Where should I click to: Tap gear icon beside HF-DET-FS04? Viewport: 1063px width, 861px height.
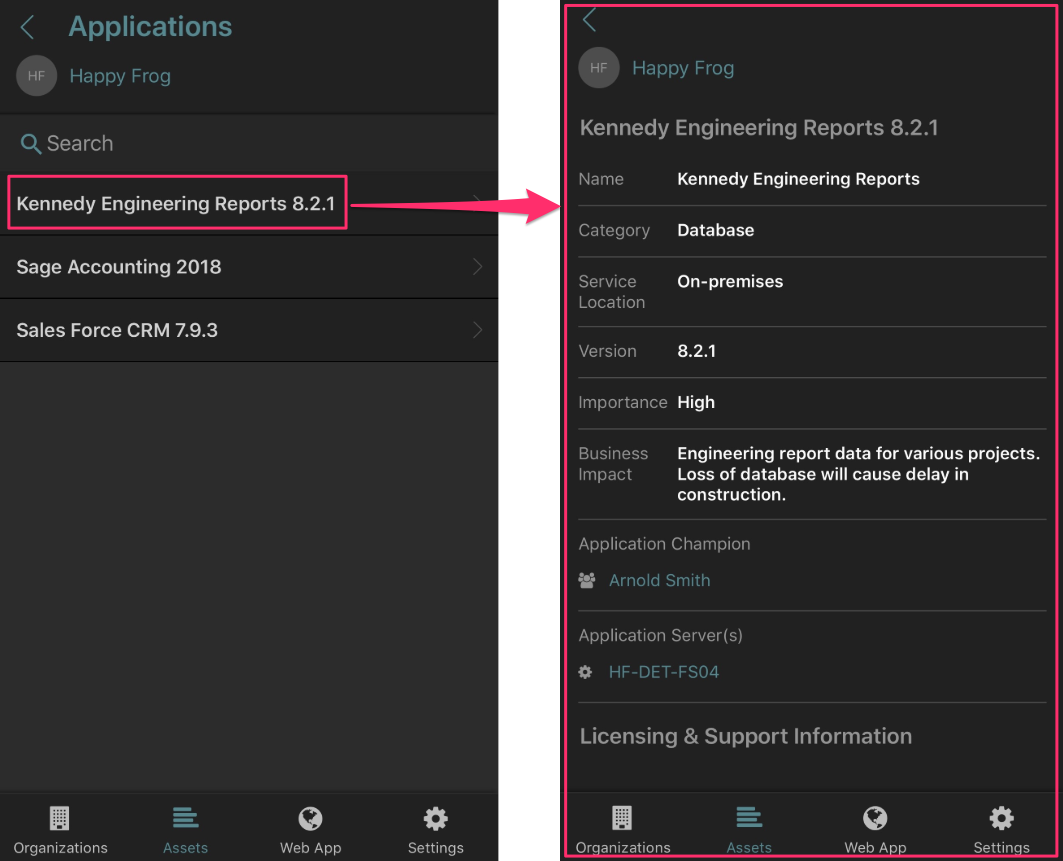586,672
